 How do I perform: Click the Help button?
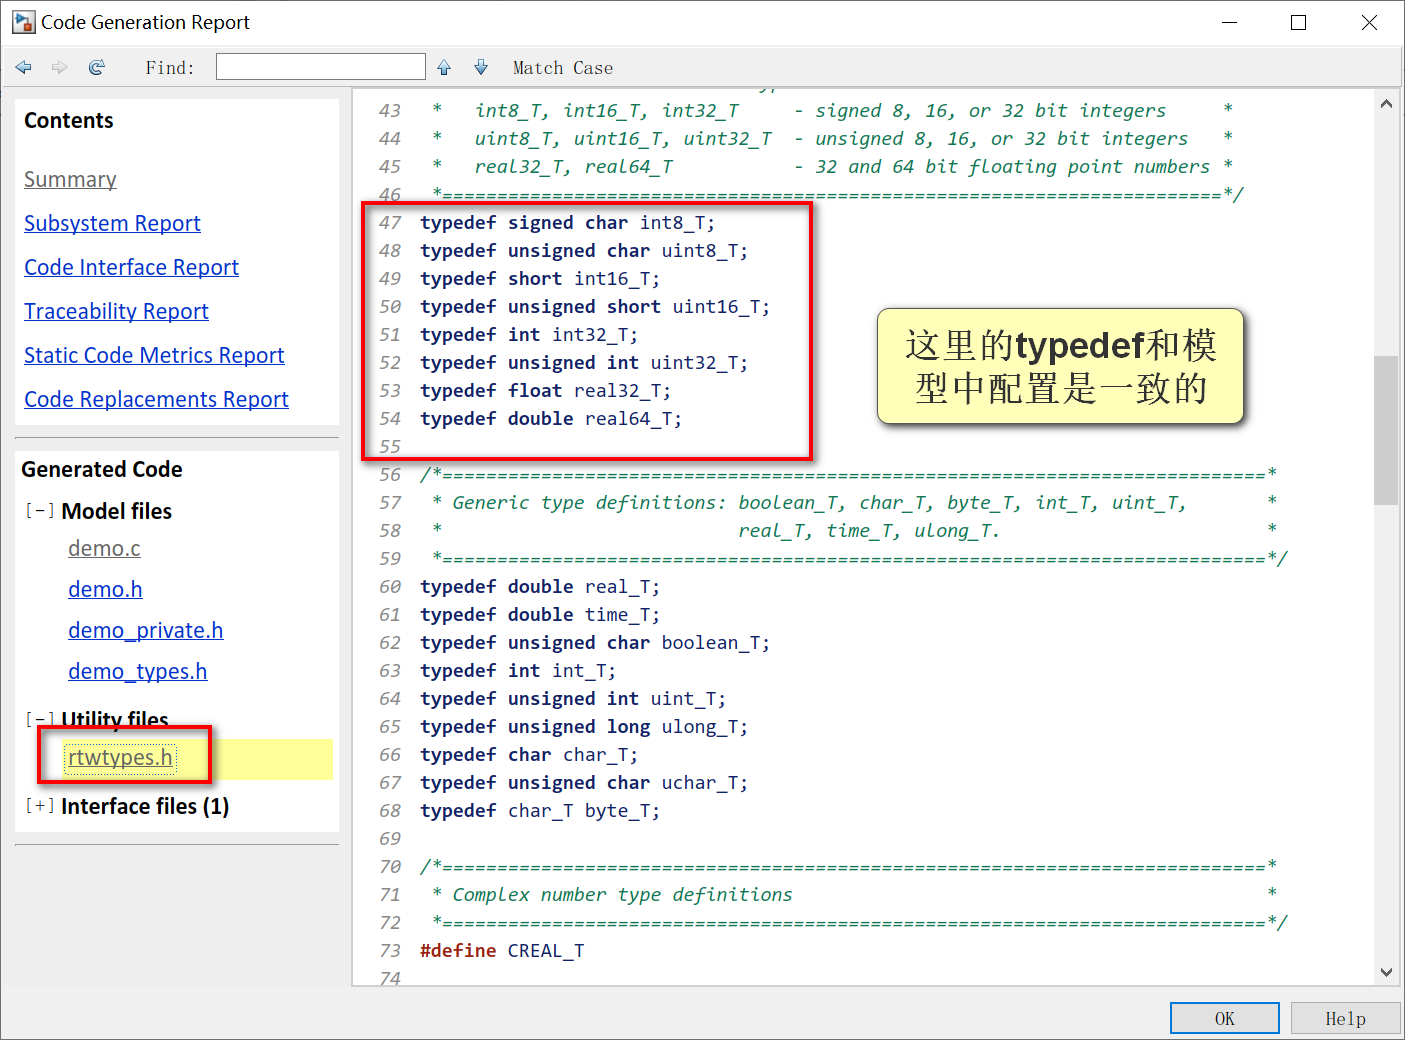point(1345,1018)
